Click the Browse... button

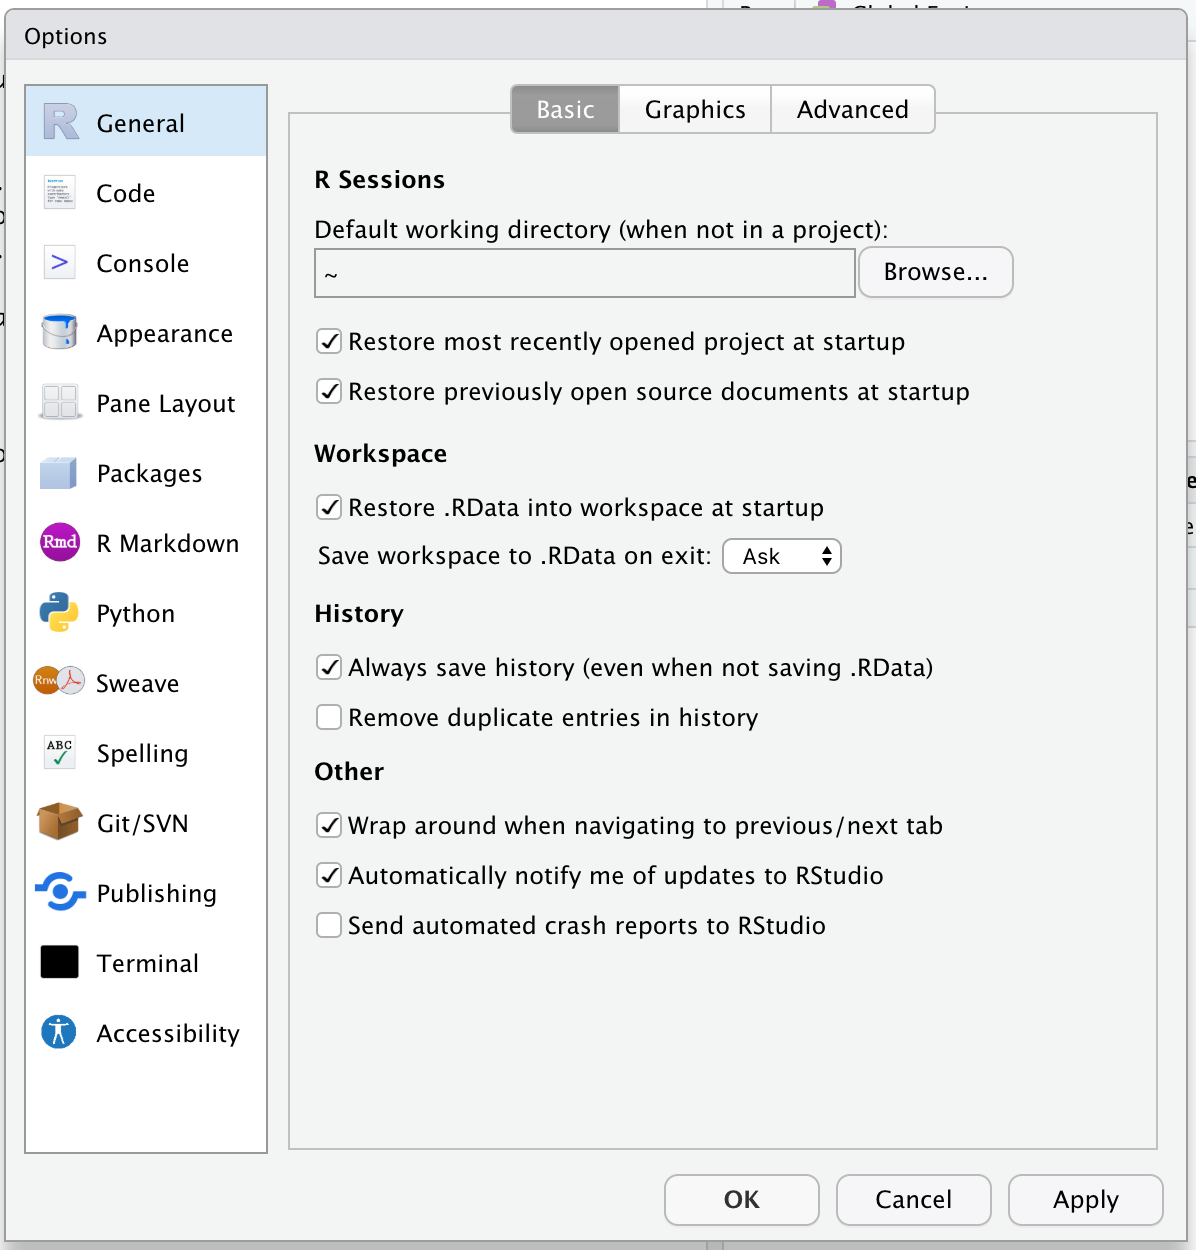point(936,272)
